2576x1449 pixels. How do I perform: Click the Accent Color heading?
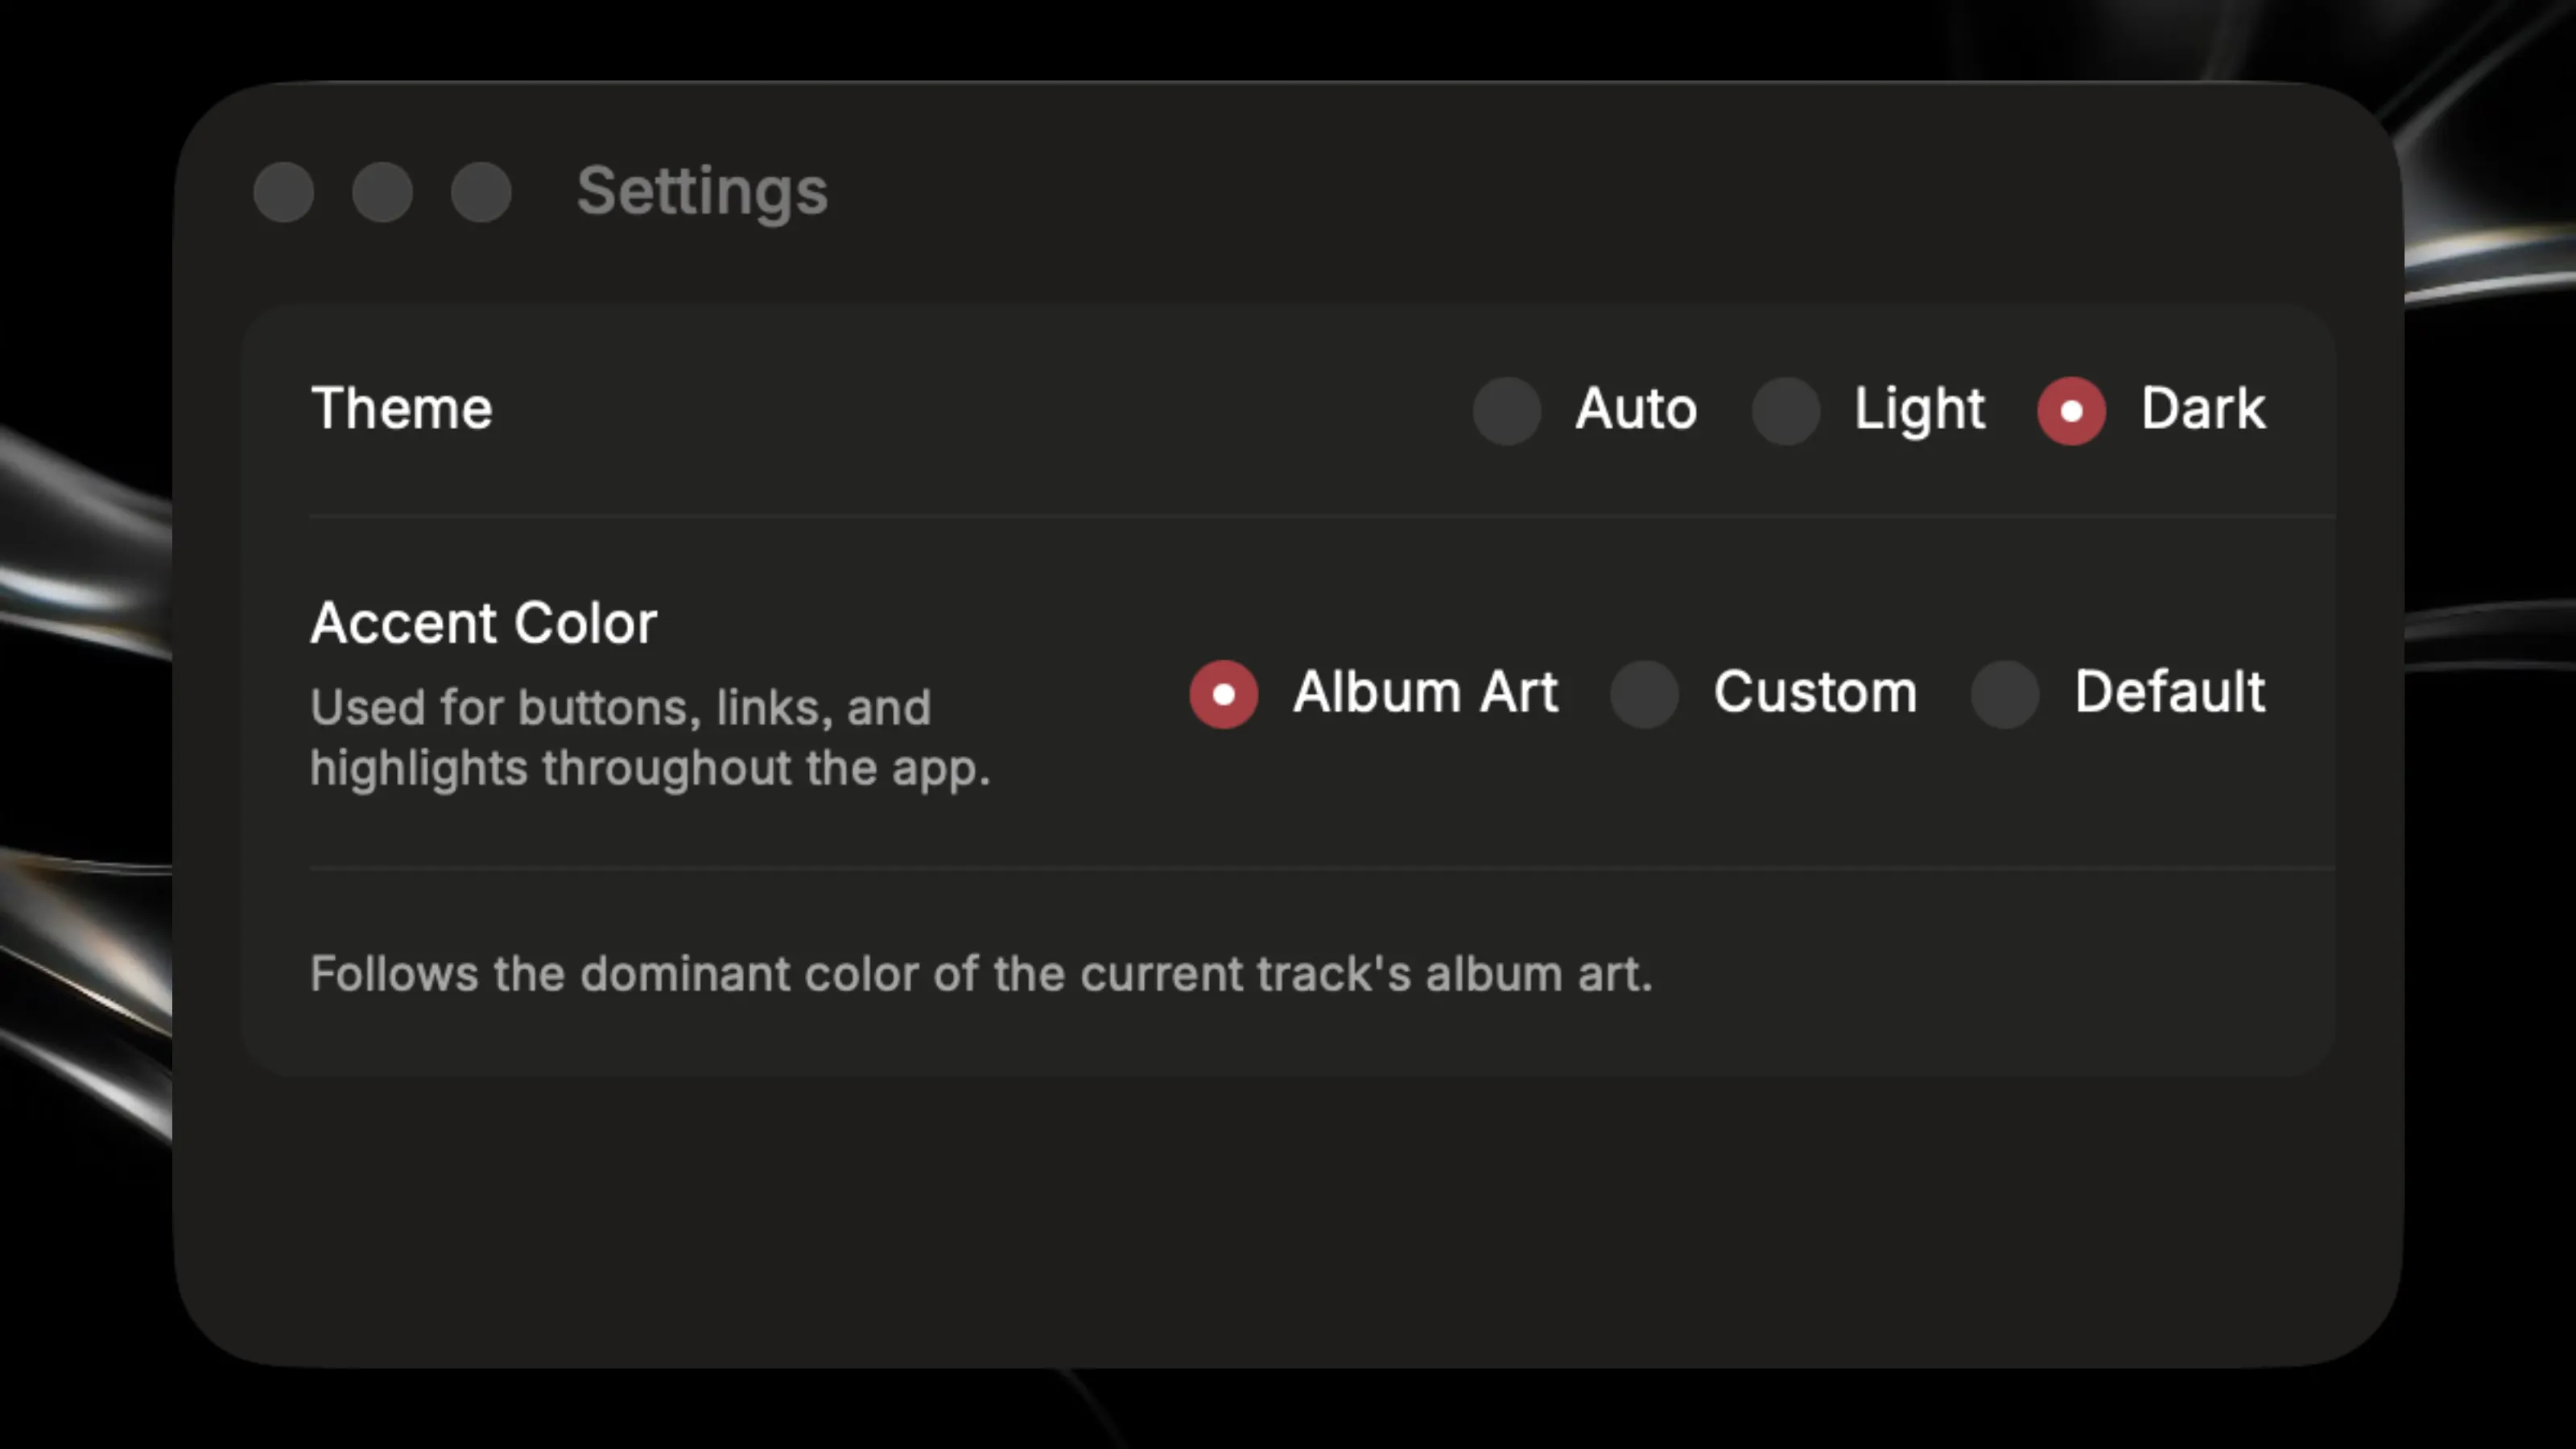tap(484, 623)
